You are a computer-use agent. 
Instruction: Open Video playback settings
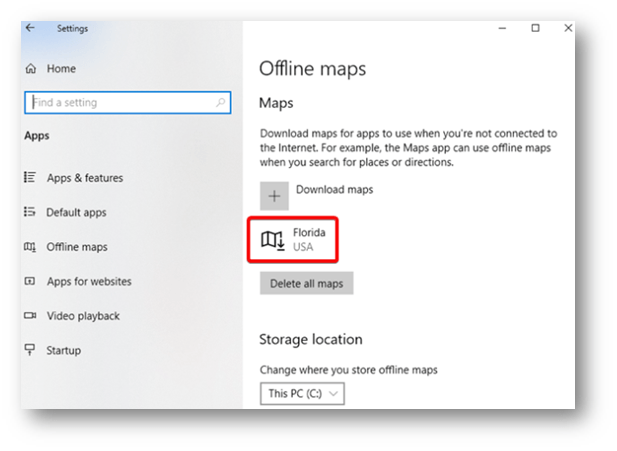tap(83, 316)
